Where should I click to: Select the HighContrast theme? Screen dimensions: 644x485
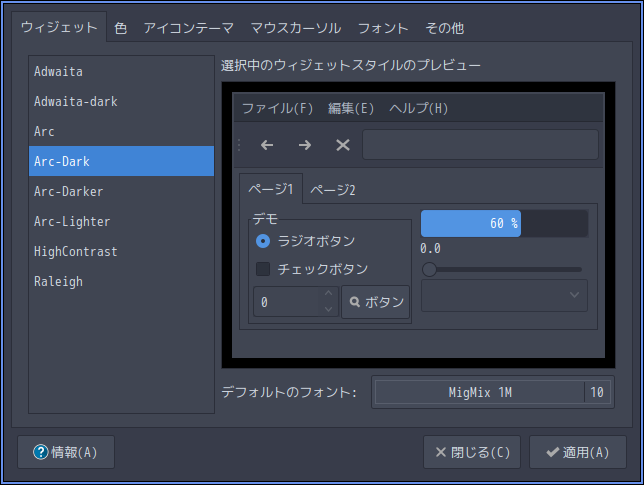[122, 251]
